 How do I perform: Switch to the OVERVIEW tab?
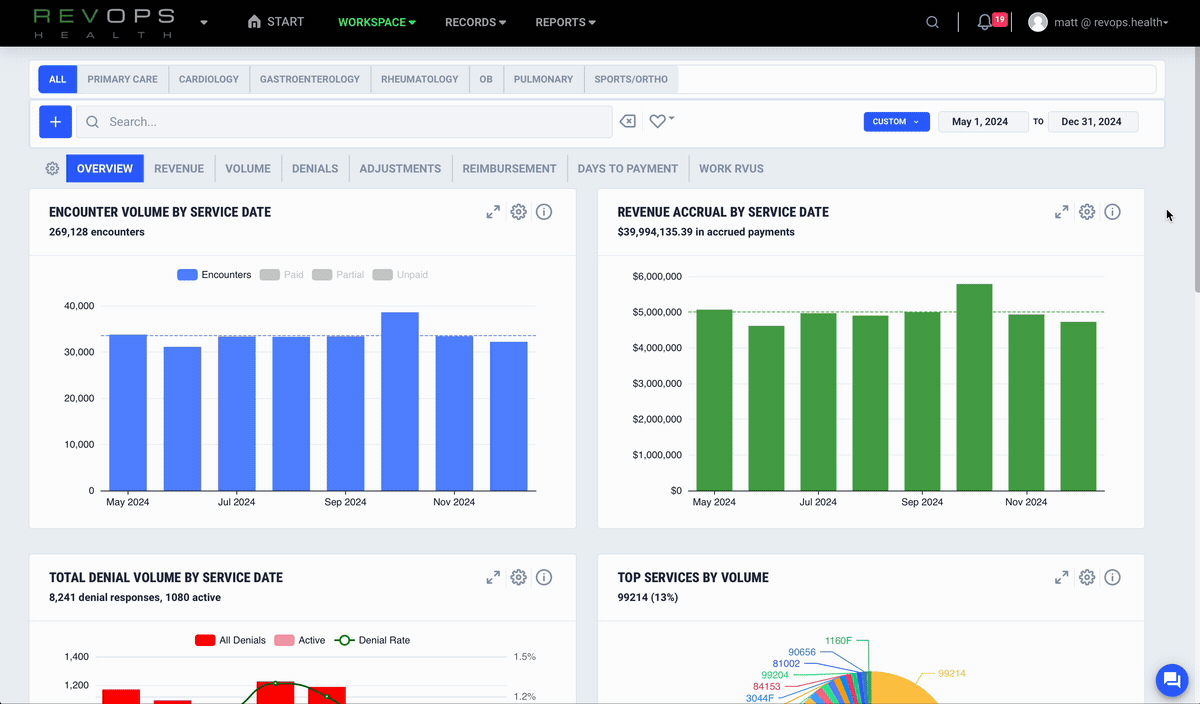coord(105,168)
